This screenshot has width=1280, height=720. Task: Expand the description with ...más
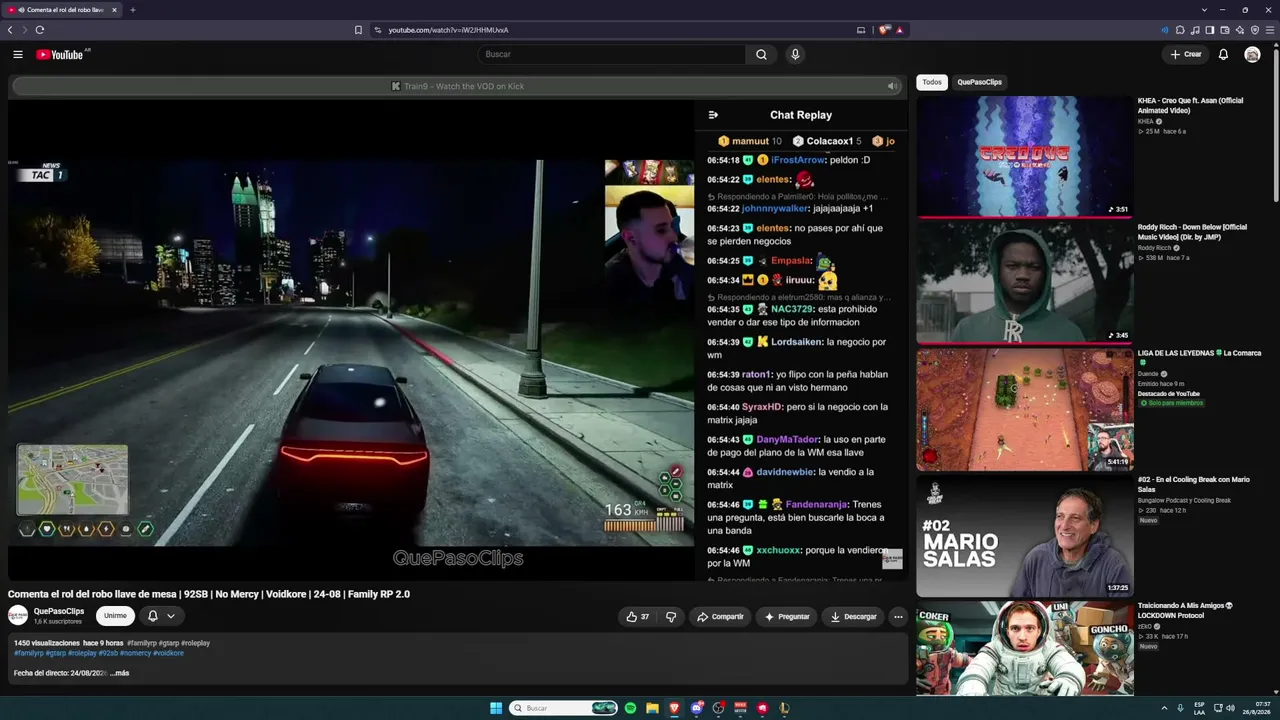(x=120, y=673)
